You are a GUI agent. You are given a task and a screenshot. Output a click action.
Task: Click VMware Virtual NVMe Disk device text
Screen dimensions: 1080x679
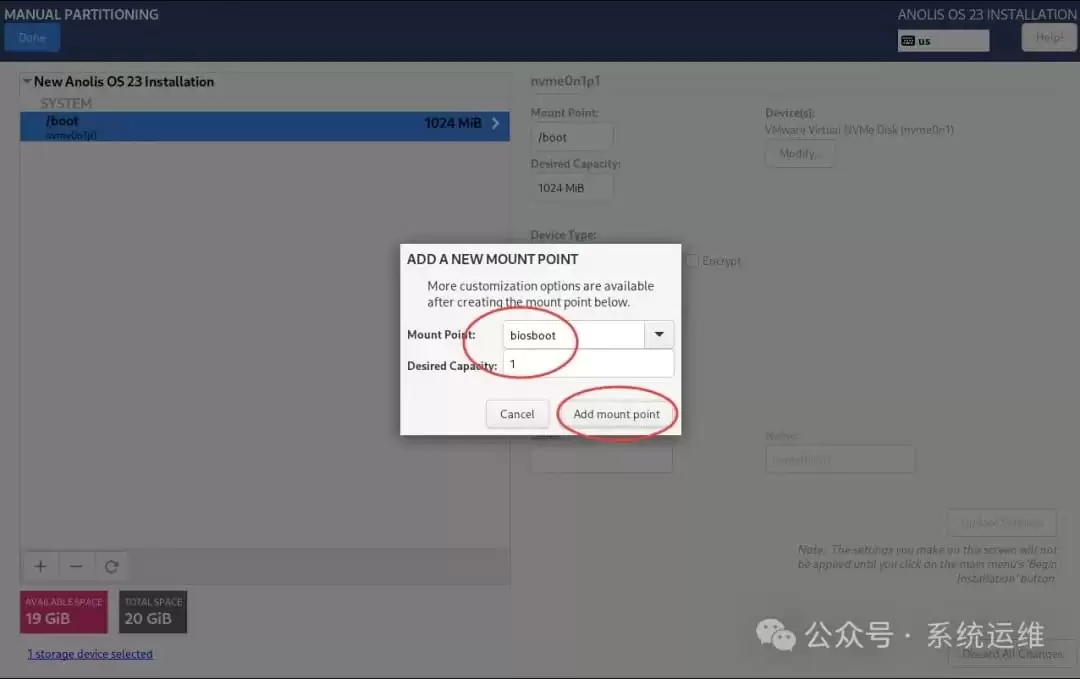(x=859, y=129)
